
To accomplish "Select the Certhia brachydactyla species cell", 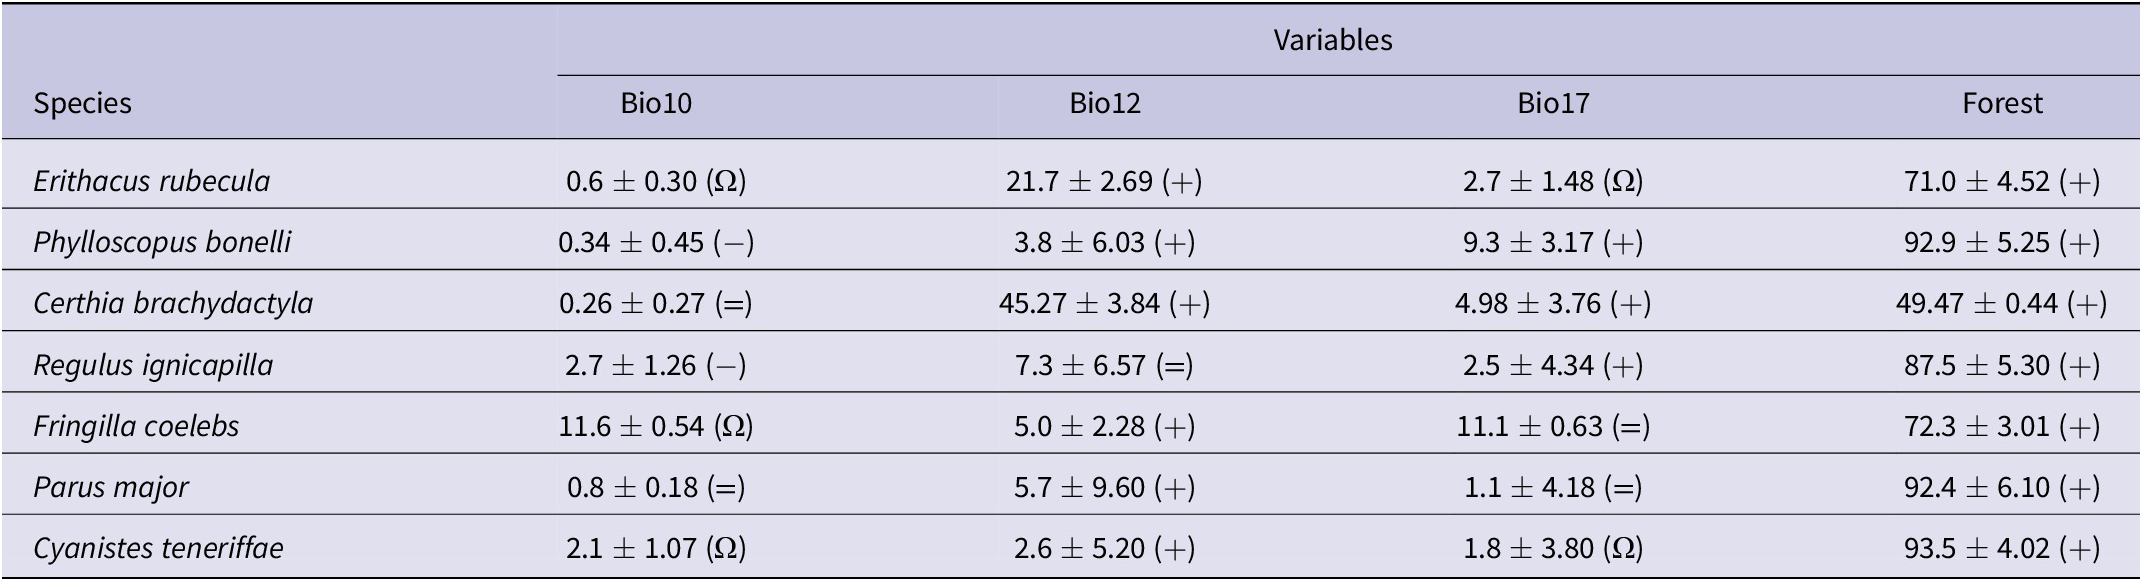I will [173, 303].
